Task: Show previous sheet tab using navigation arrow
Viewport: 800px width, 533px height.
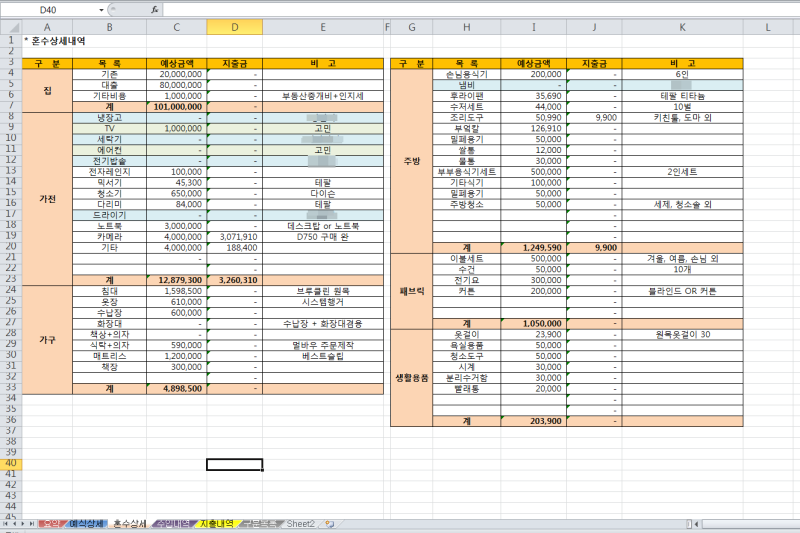Action: click(14, 524)
